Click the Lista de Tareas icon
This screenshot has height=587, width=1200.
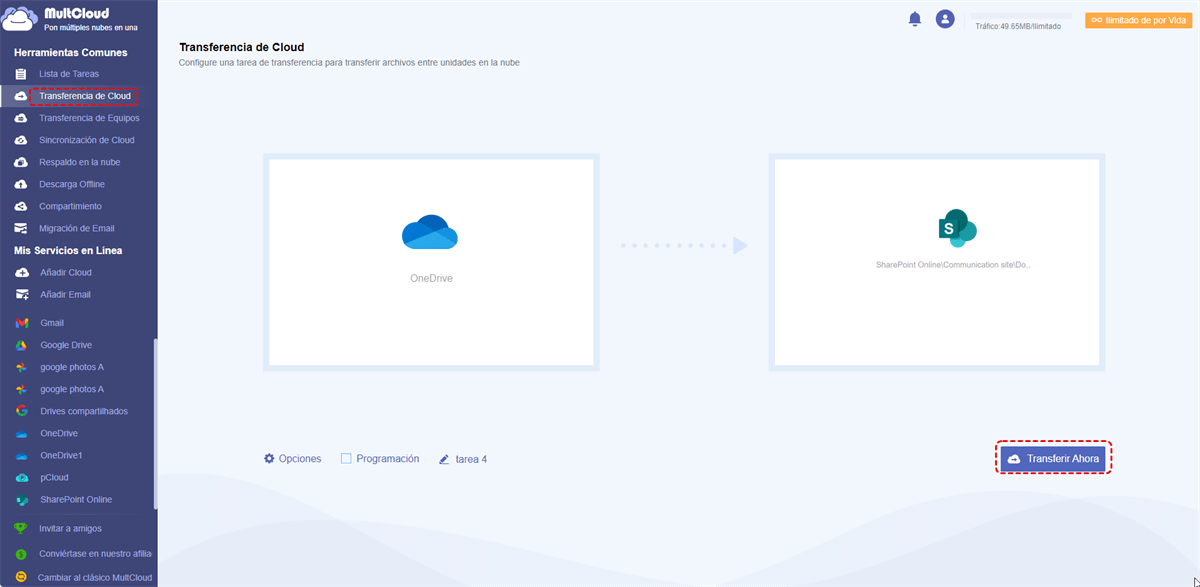click(x=21, y=74)
